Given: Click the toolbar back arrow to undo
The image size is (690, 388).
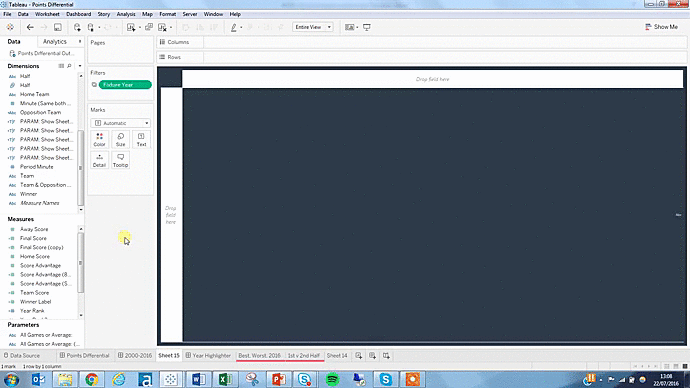Looking at the screenshot, I should coord(30,27).
